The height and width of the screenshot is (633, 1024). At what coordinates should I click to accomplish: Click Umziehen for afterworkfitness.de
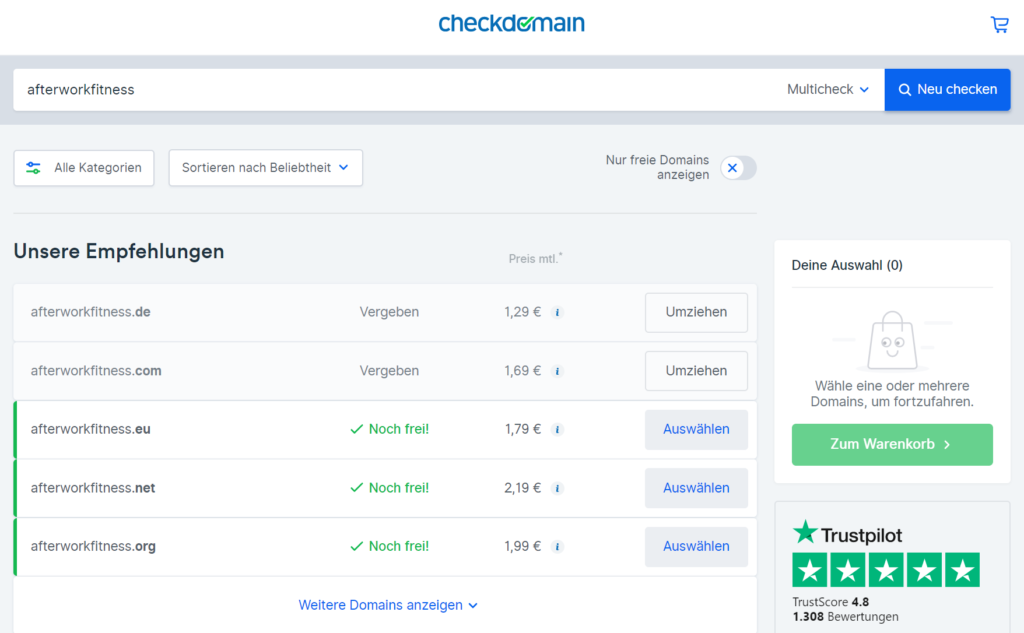coord(696,312)
